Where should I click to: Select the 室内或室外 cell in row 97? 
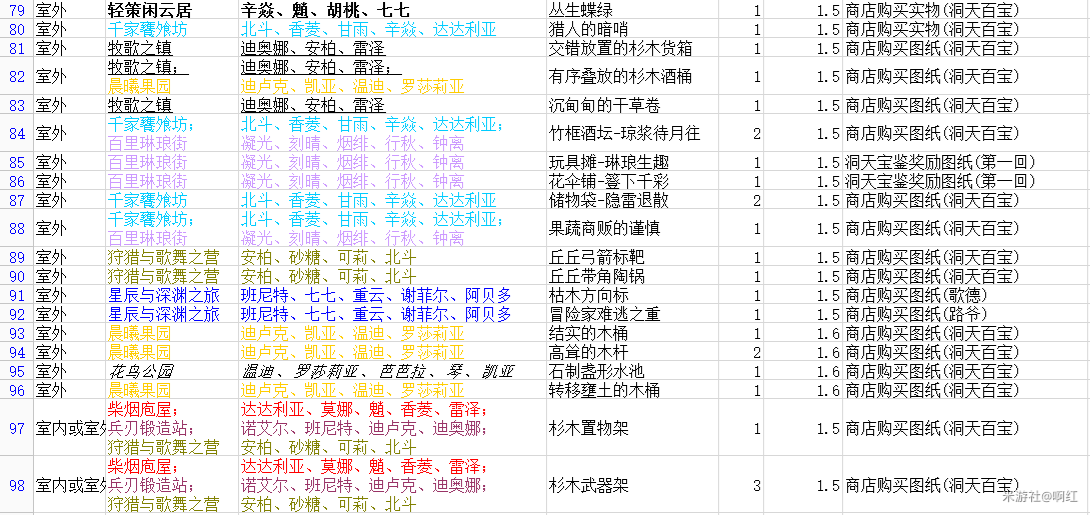pyautogui.click(x=69, y=428)
